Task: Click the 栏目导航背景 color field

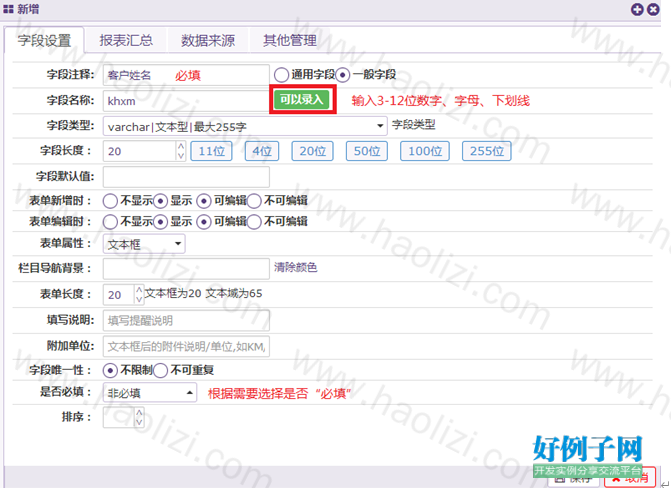Action: pyautogui.click(x=186, y=269)
